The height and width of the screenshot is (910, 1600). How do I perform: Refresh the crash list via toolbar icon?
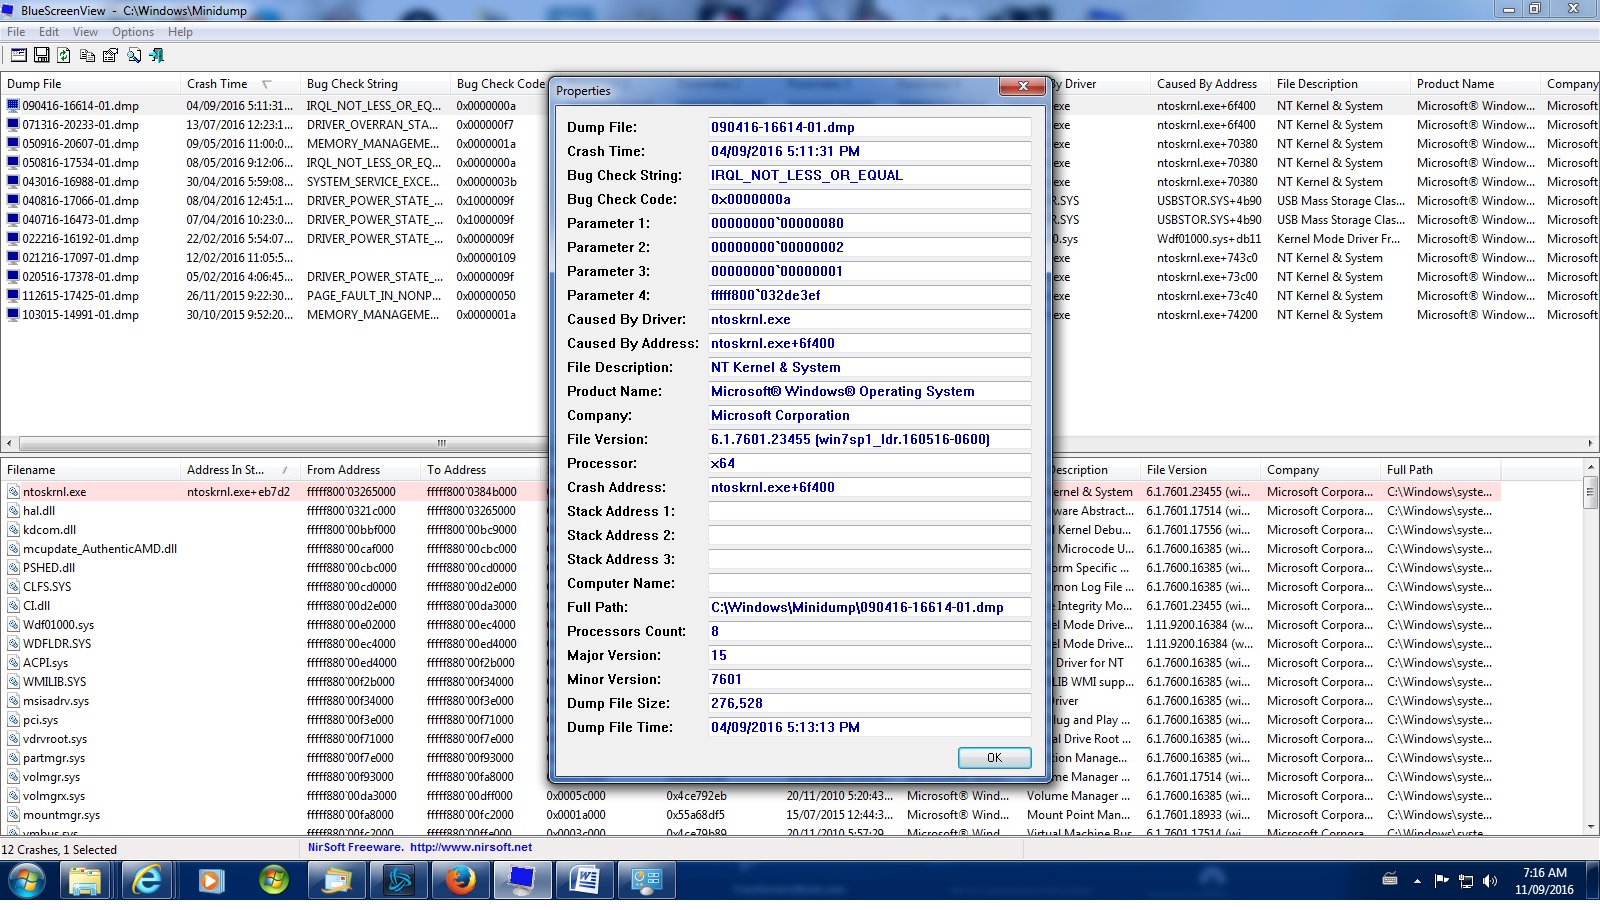(x=64, y=55)
